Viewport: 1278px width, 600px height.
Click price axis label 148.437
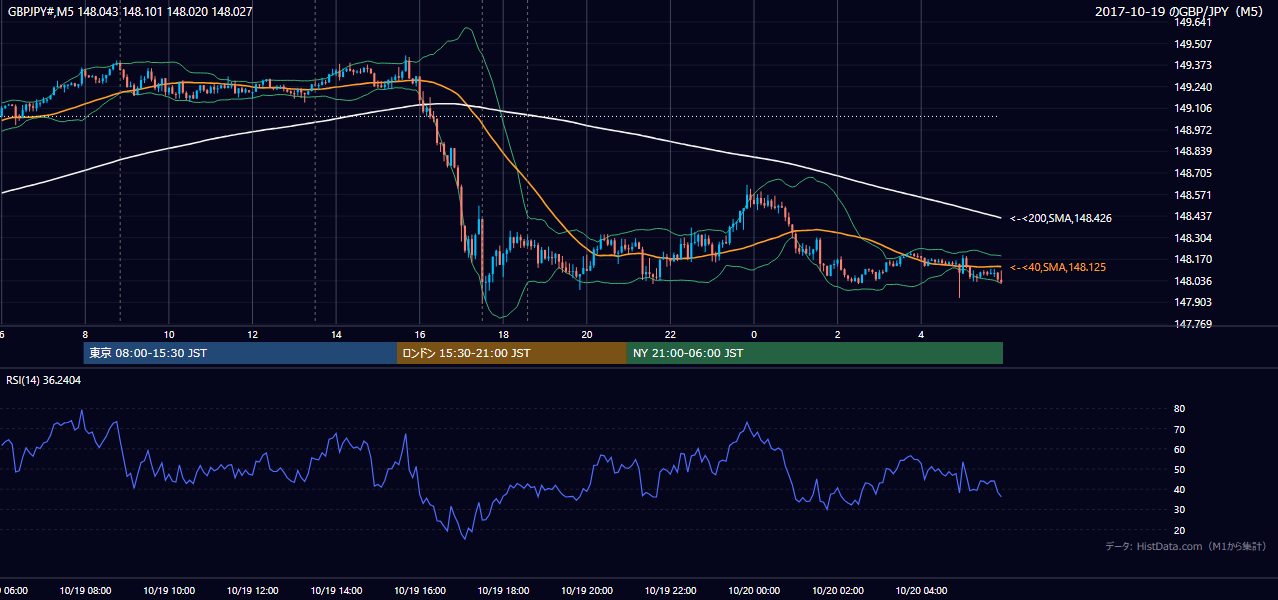[1193, 216]
